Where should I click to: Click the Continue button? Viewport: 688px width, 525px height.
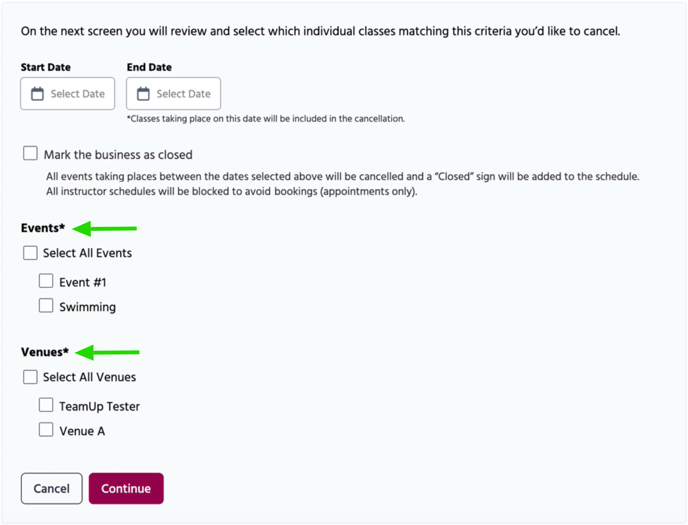pyautogui.click(x=126, y=489)
